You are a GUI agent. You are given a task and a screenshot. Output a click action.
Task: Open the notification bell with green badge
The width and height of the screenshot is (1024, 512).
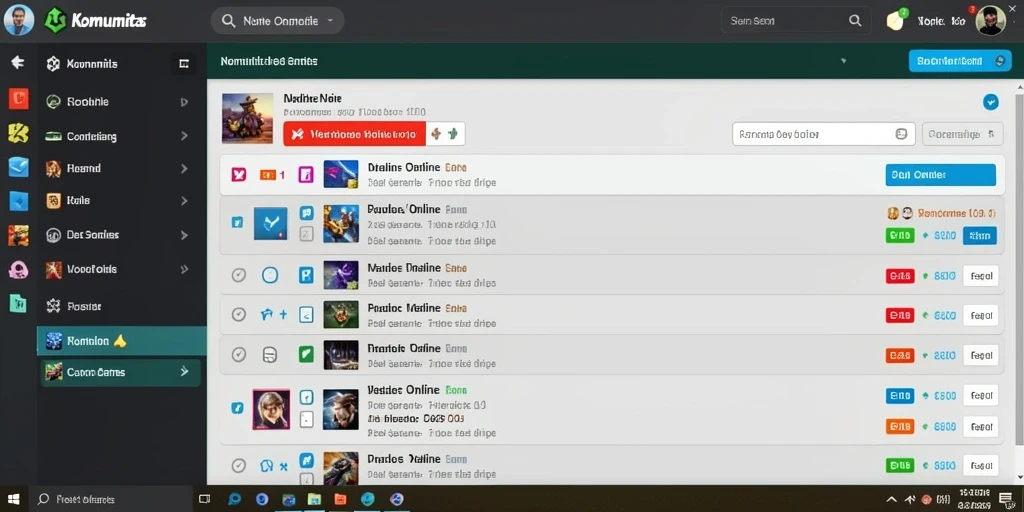pos(896,20)
